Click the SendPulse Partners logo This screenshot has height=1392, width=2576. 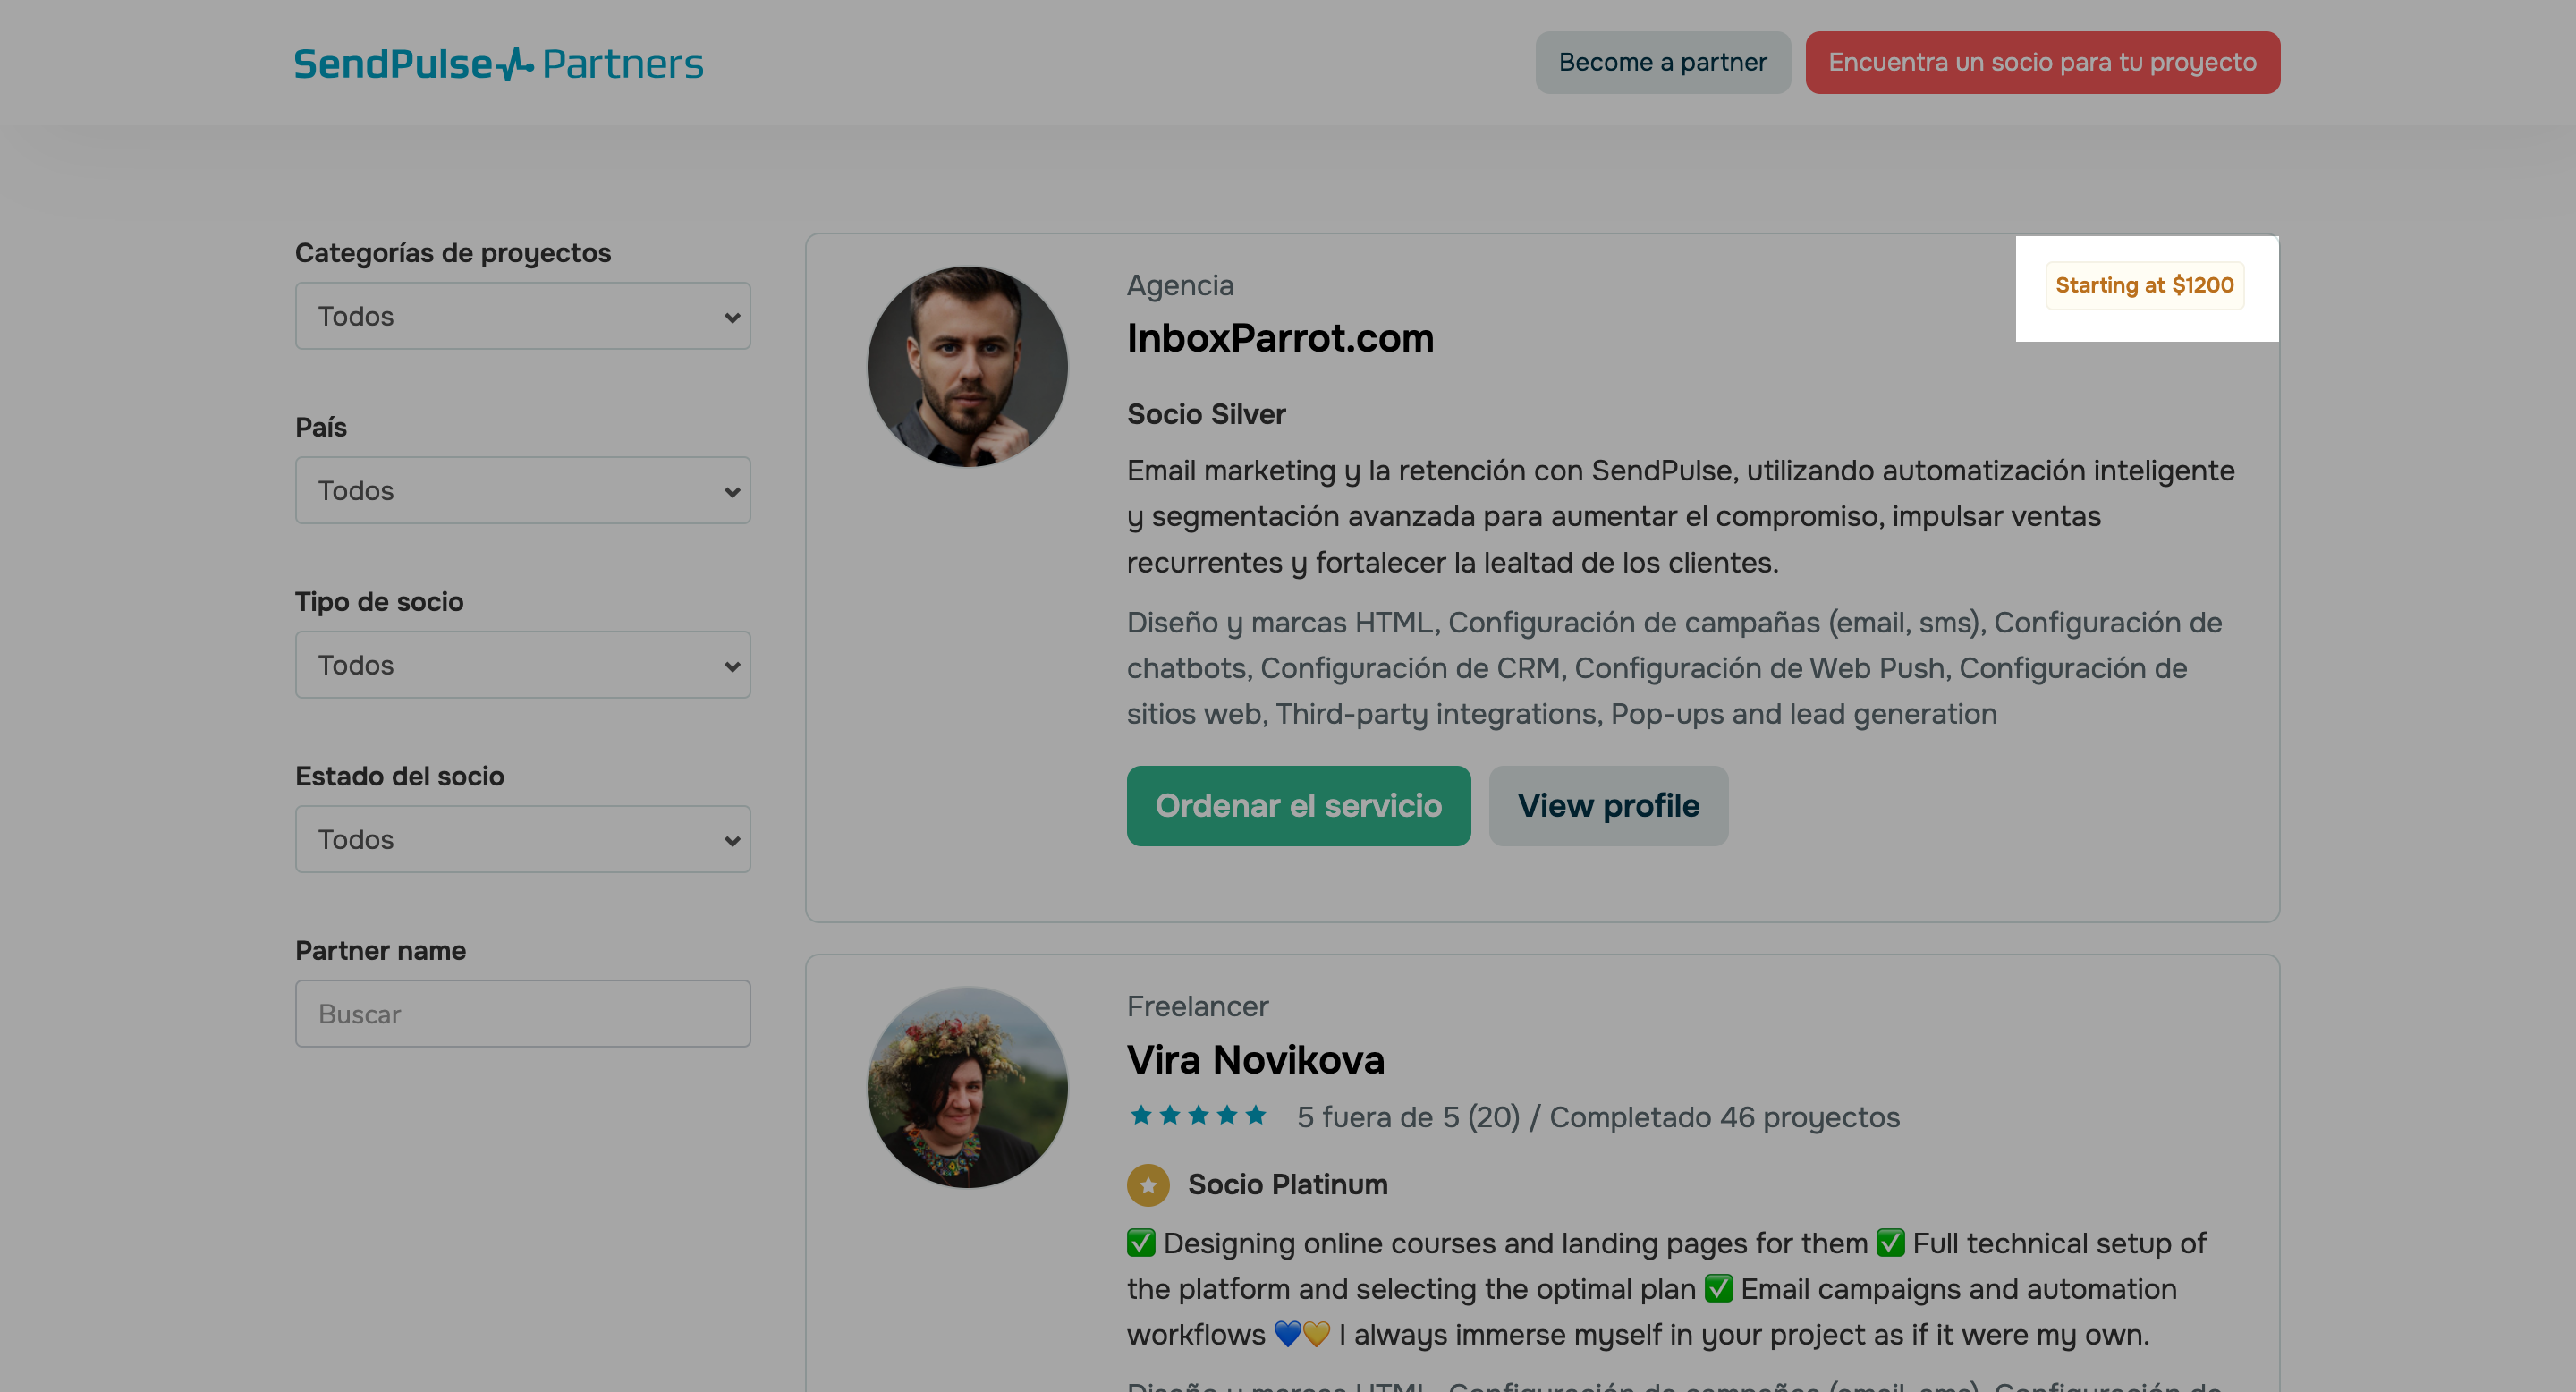pyautogui.click(x=498, y=64)
